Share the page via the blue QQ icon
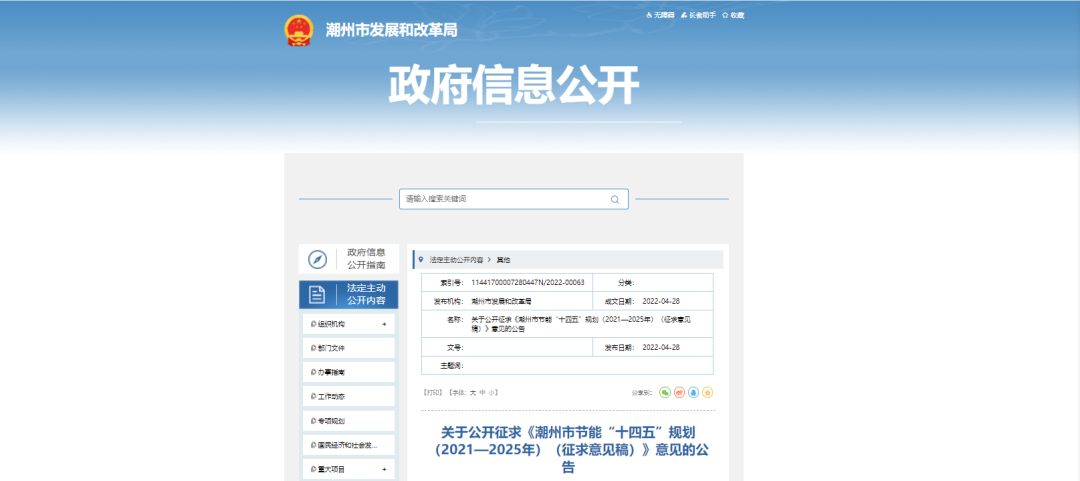 click(693, 392)
